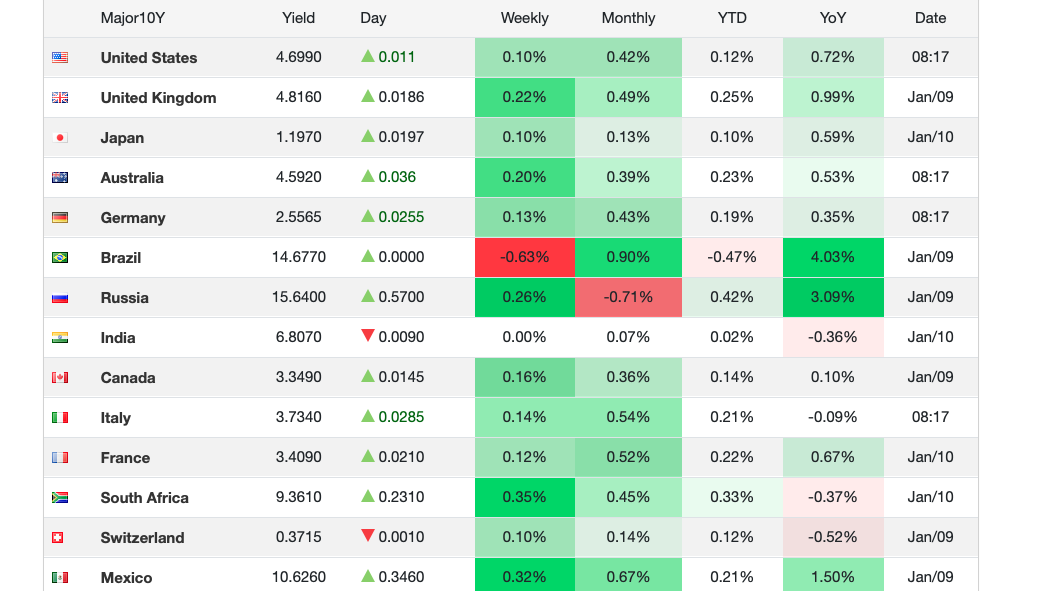Click the Russia flag icon
1058x591 pixels.
pos(60,298)
